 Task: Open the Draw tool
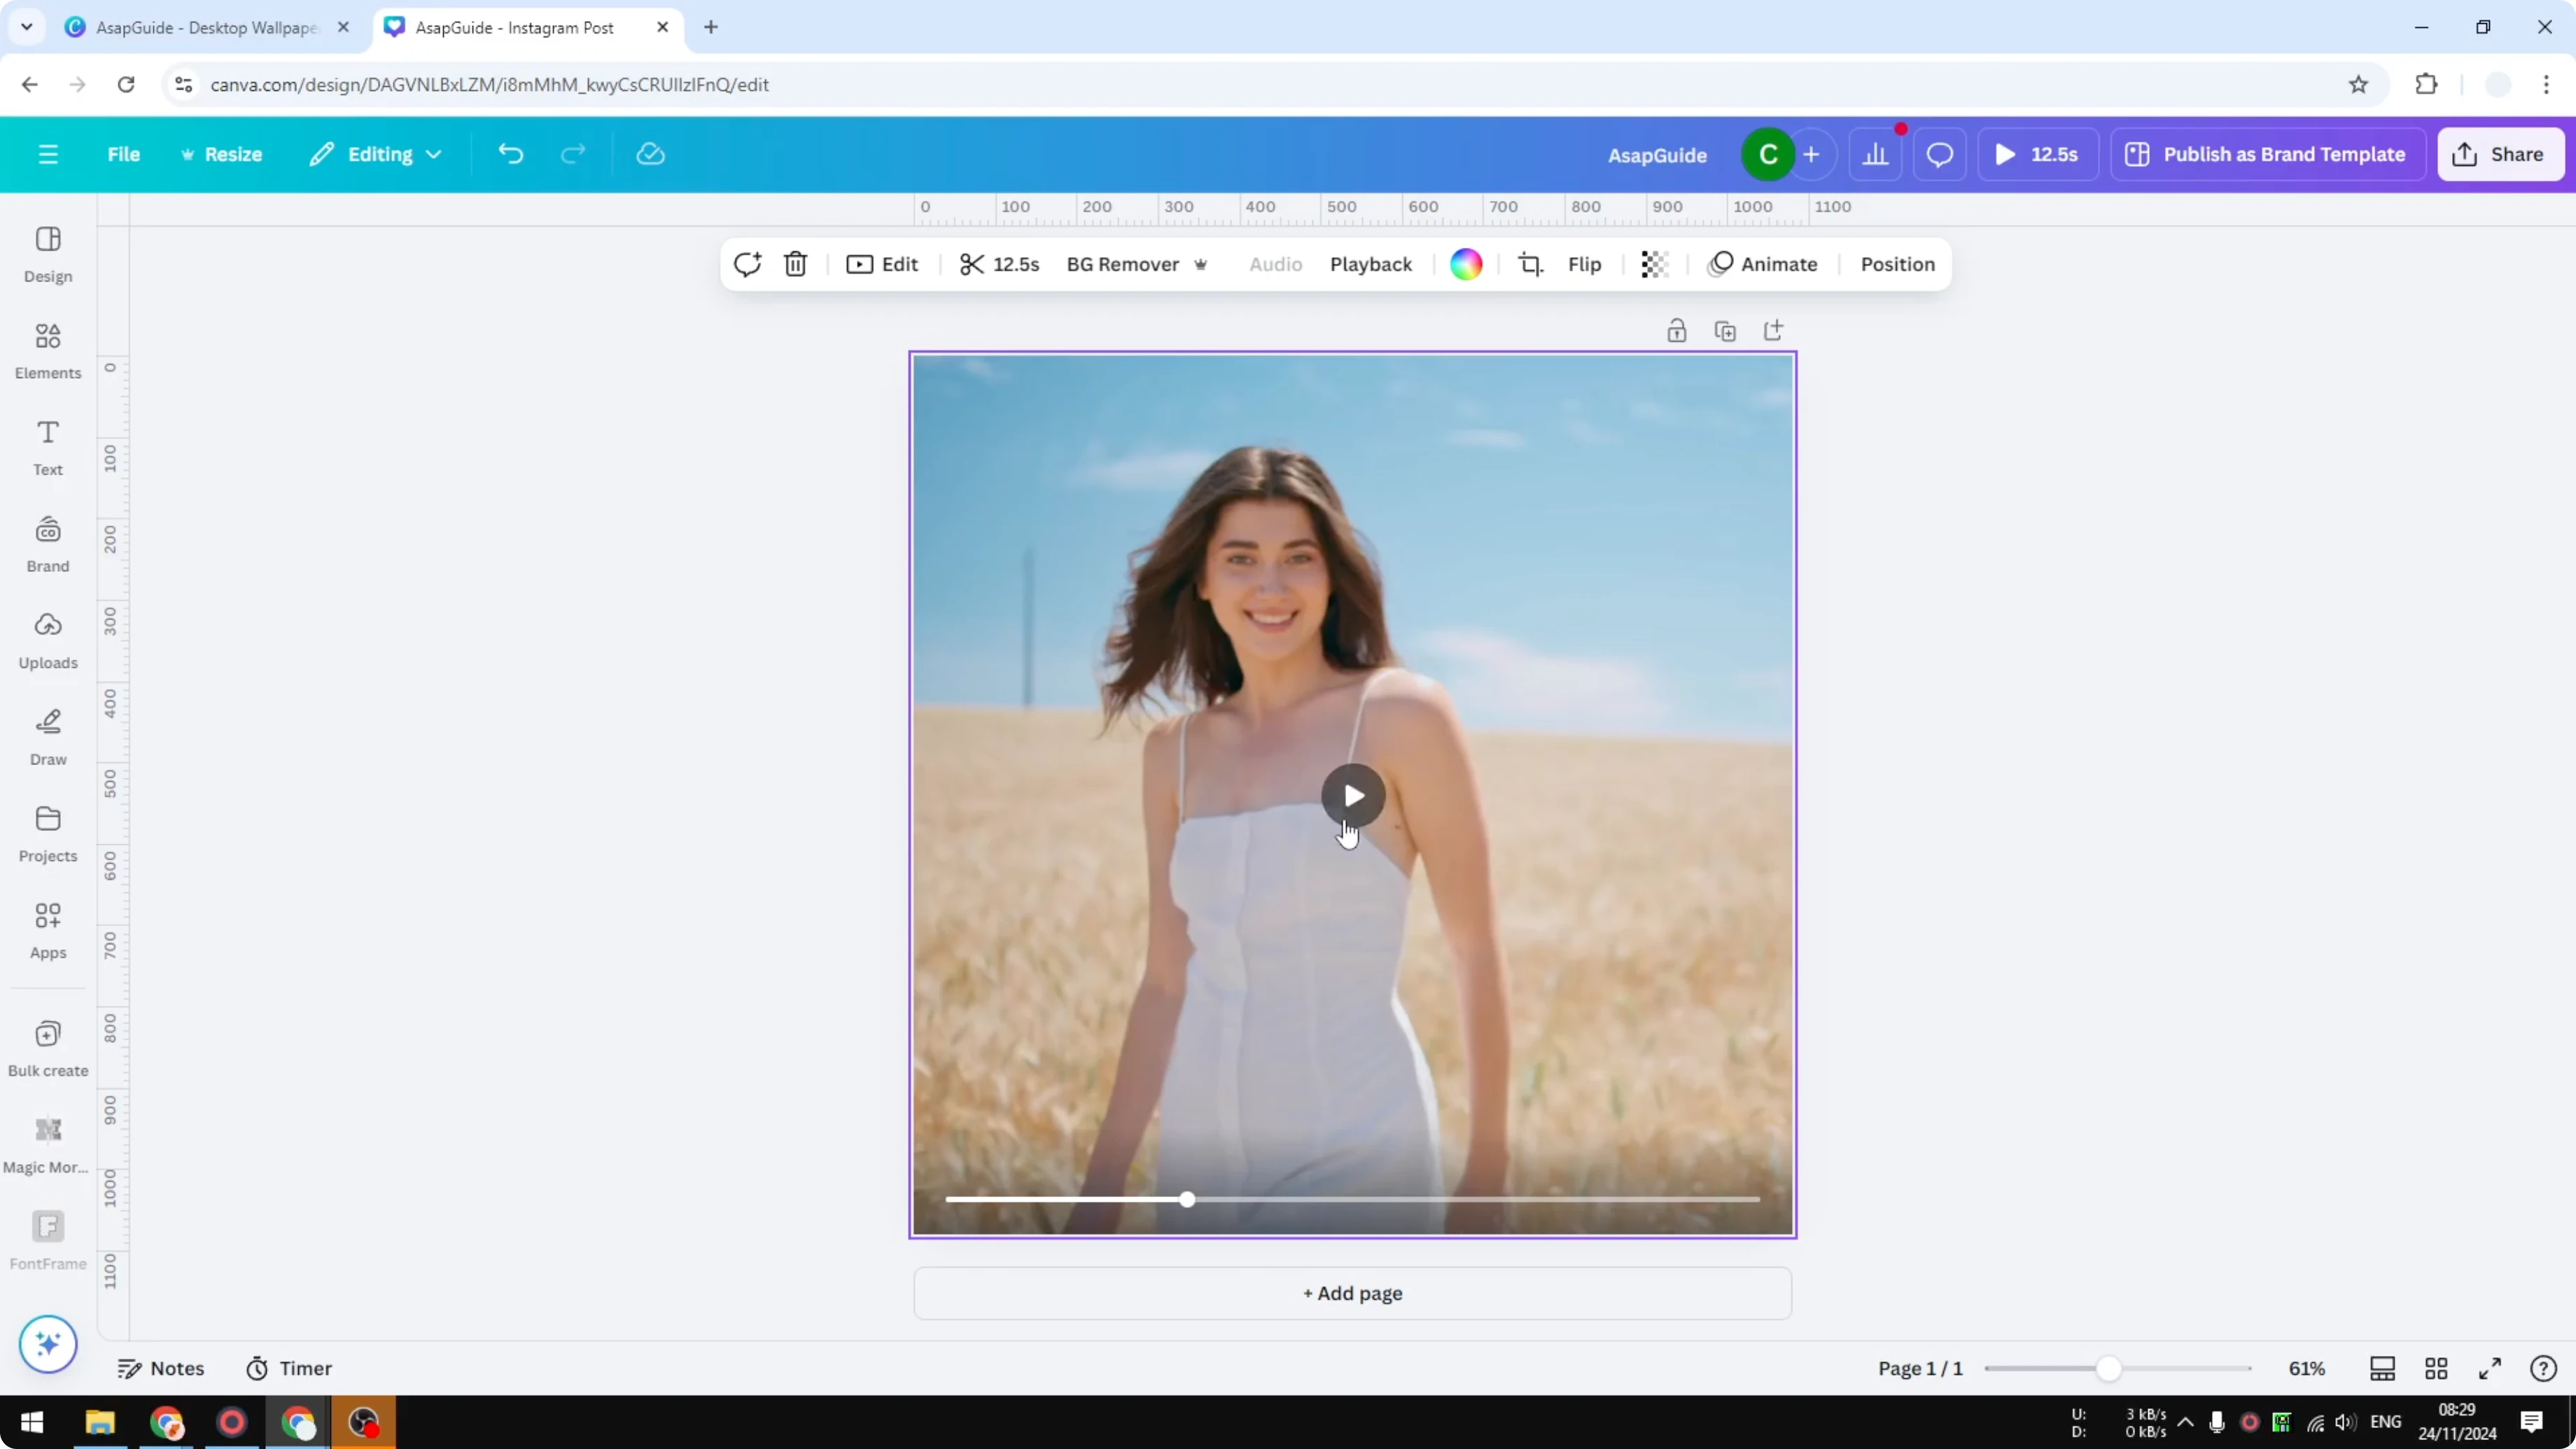(47, 737)
